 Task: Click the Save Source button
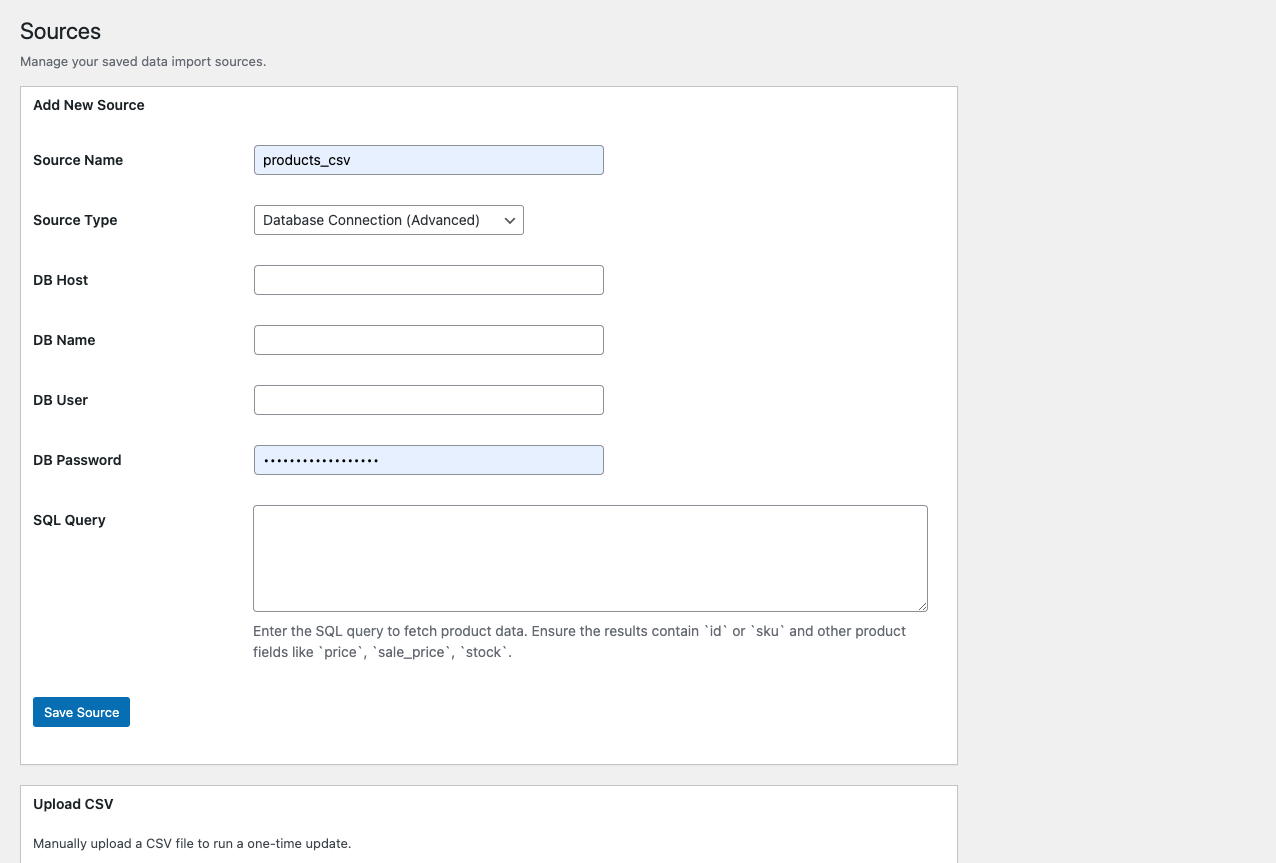81,712
